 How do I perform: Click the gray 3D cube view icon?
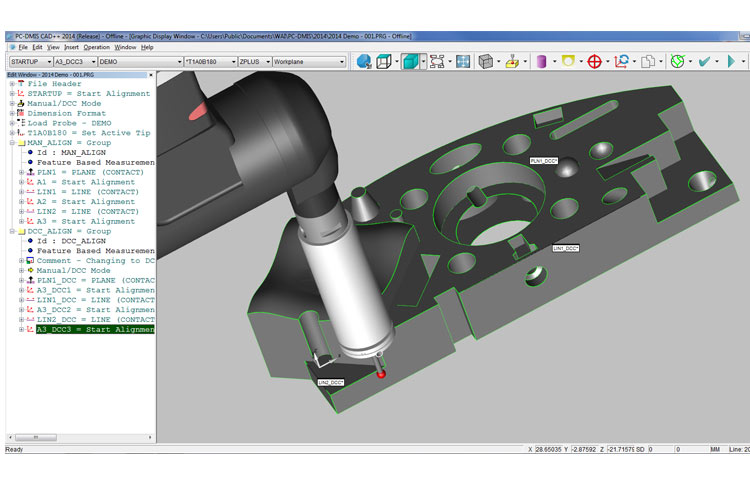pos(485,61)
